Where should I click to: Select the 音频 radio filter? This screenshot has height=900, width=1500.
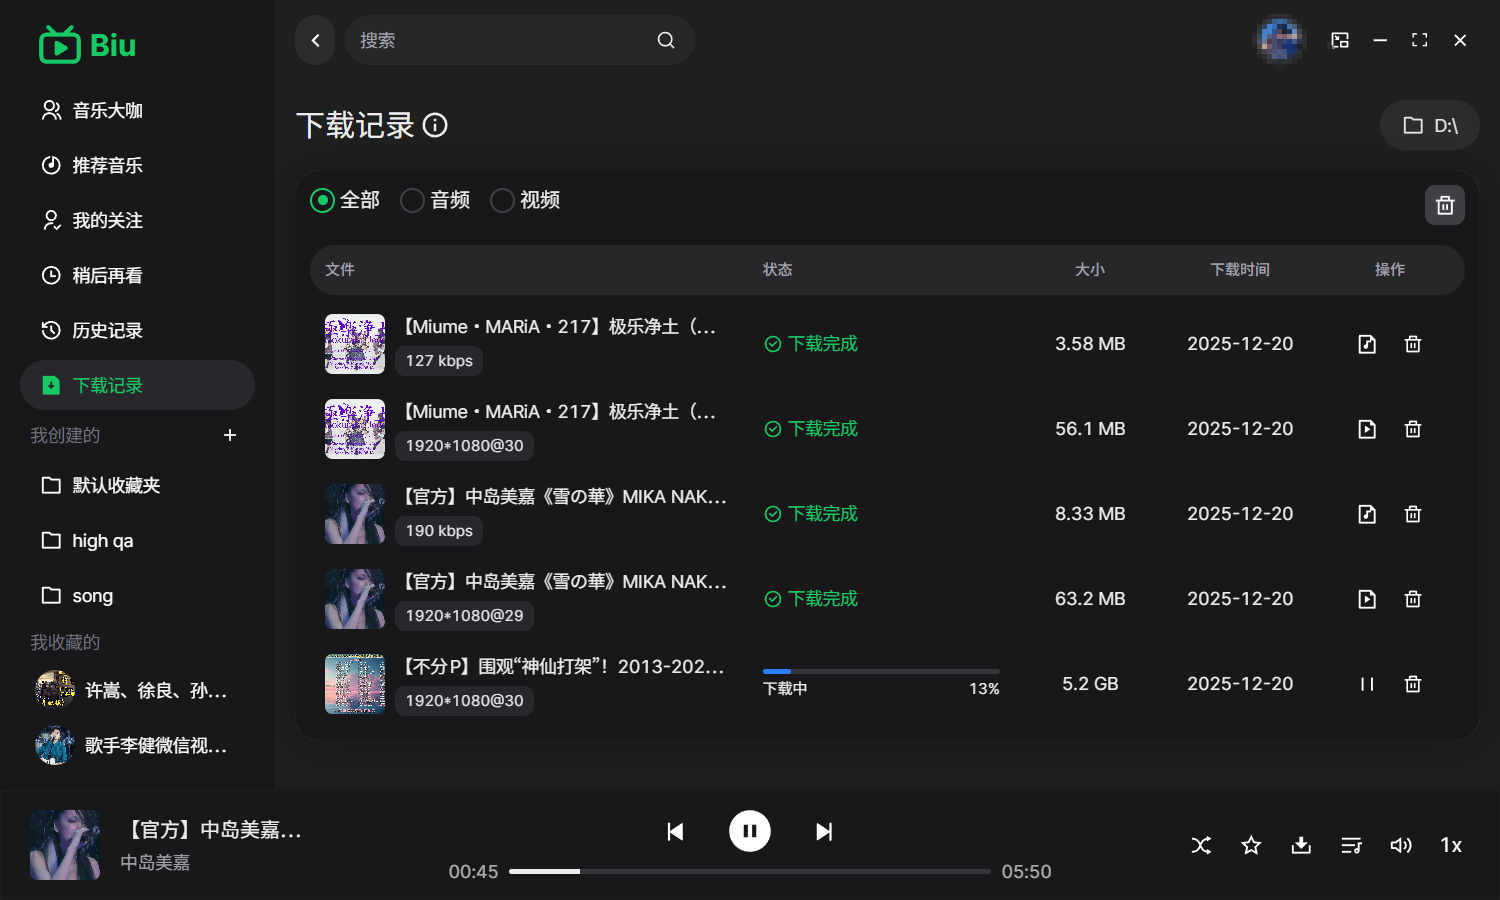tap(435, 200)
